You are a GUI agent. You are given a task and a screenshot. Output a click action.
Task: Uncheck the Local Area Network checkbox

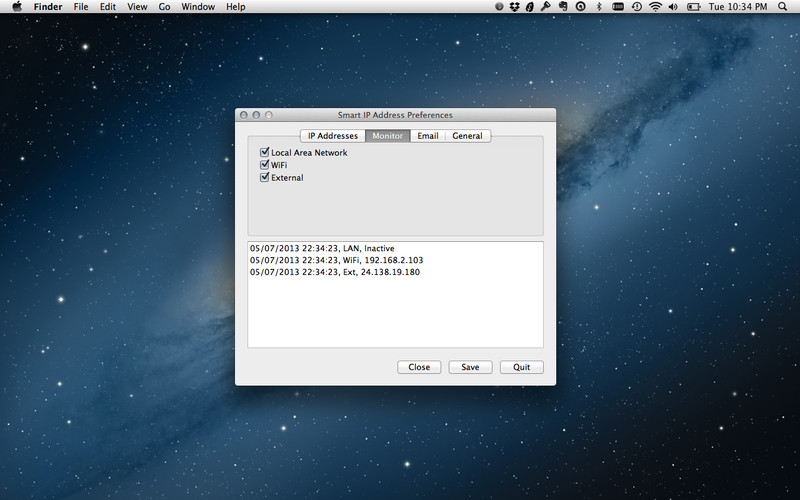265,153
